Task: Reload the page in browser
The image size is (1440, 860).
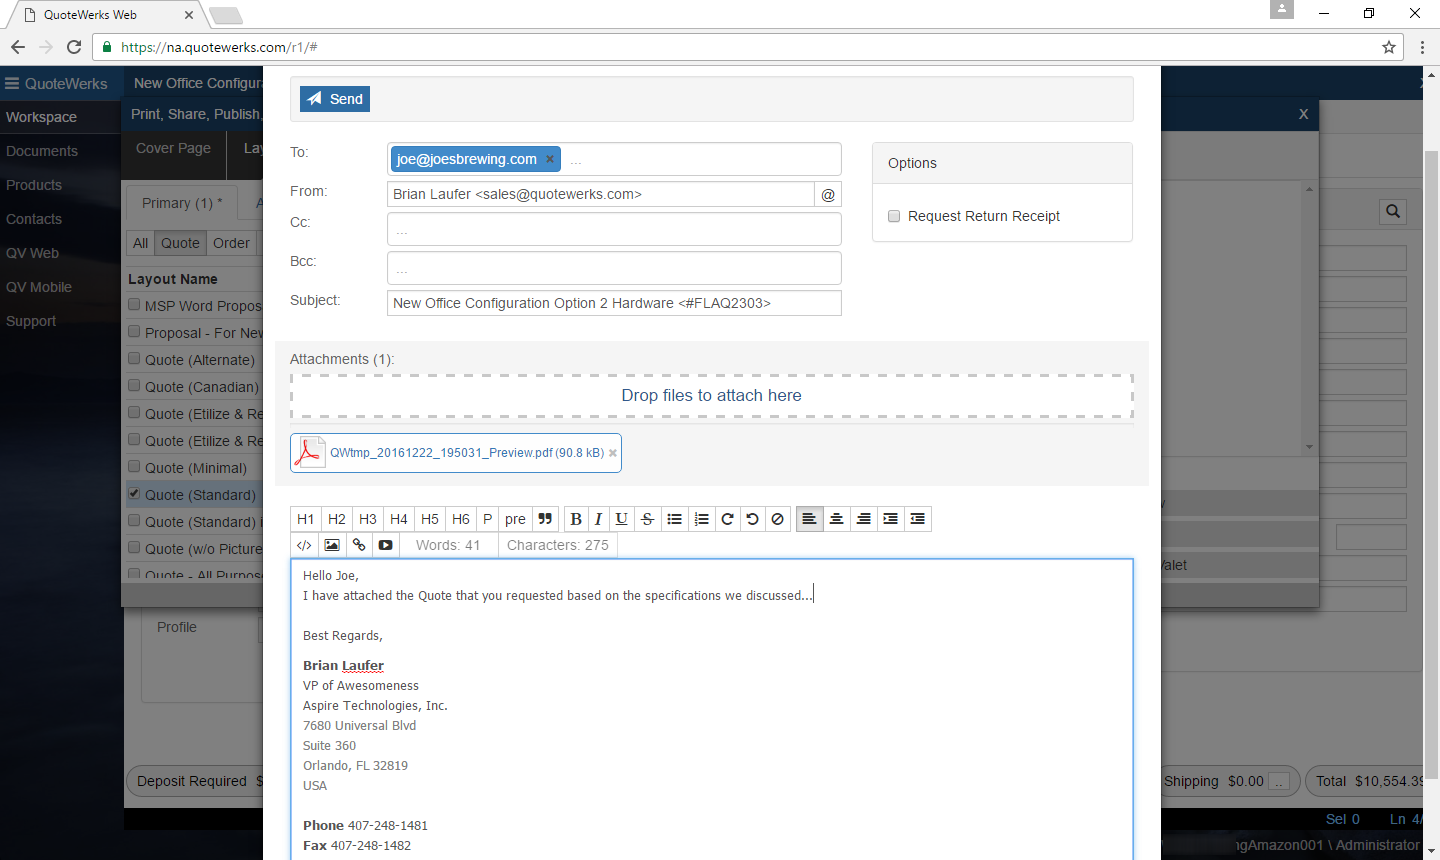Action: click(74, 47)
